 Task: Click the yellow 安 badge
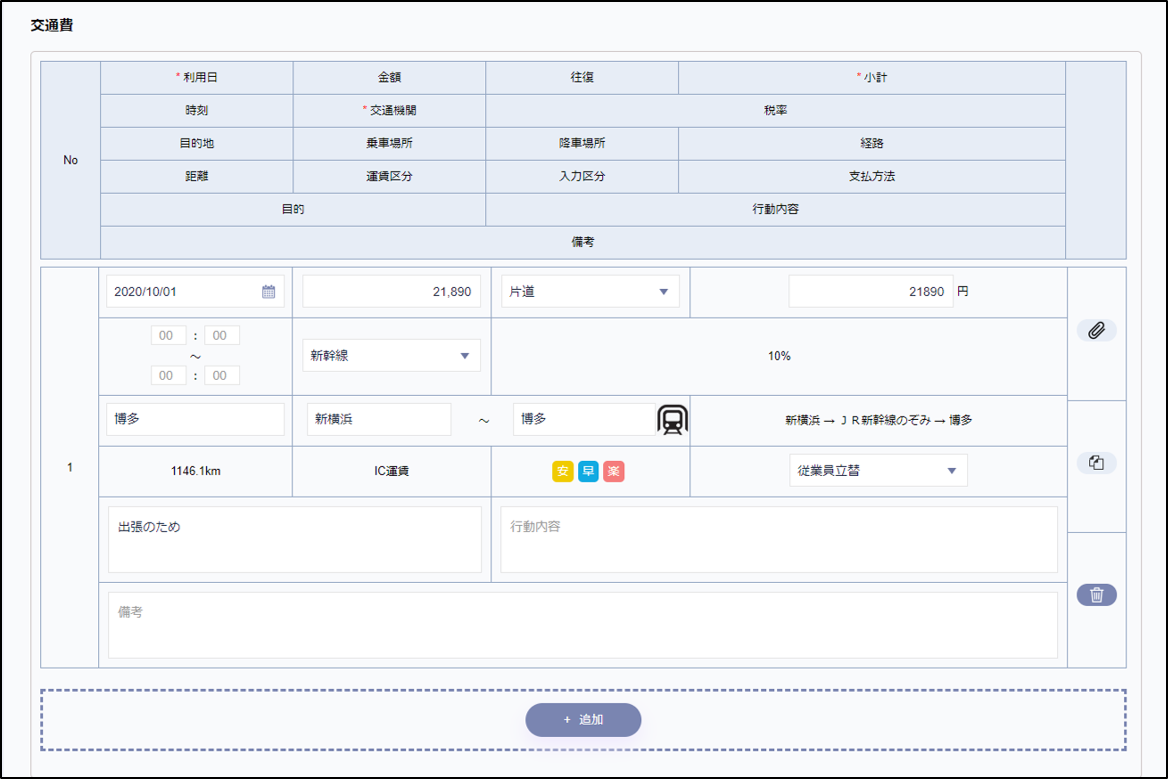[562, 471]
